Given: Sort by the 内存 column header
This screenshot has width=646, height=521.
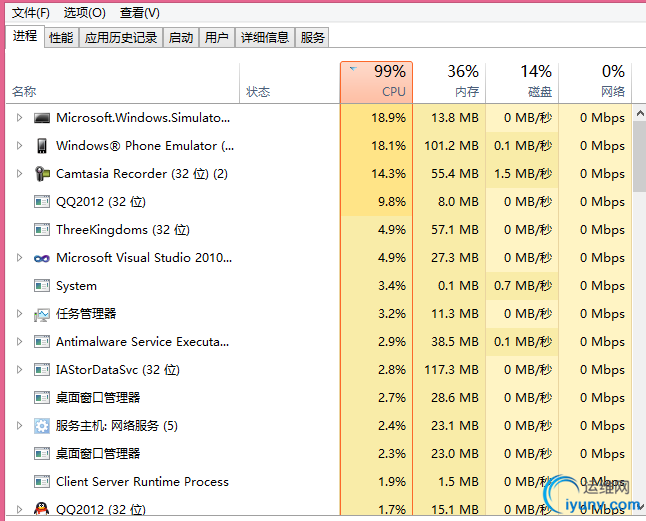Looking at the screenshot, I should click(x=449, y=83).
